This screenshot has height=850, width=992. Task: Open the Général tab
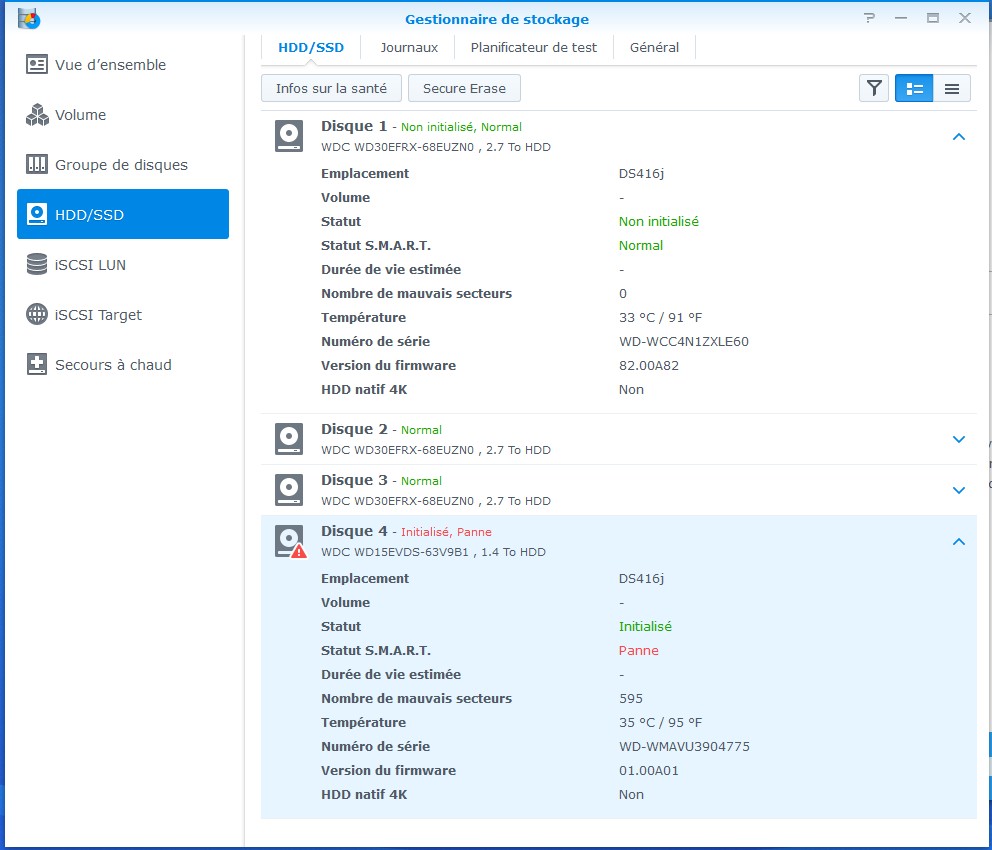pos(654,47)
